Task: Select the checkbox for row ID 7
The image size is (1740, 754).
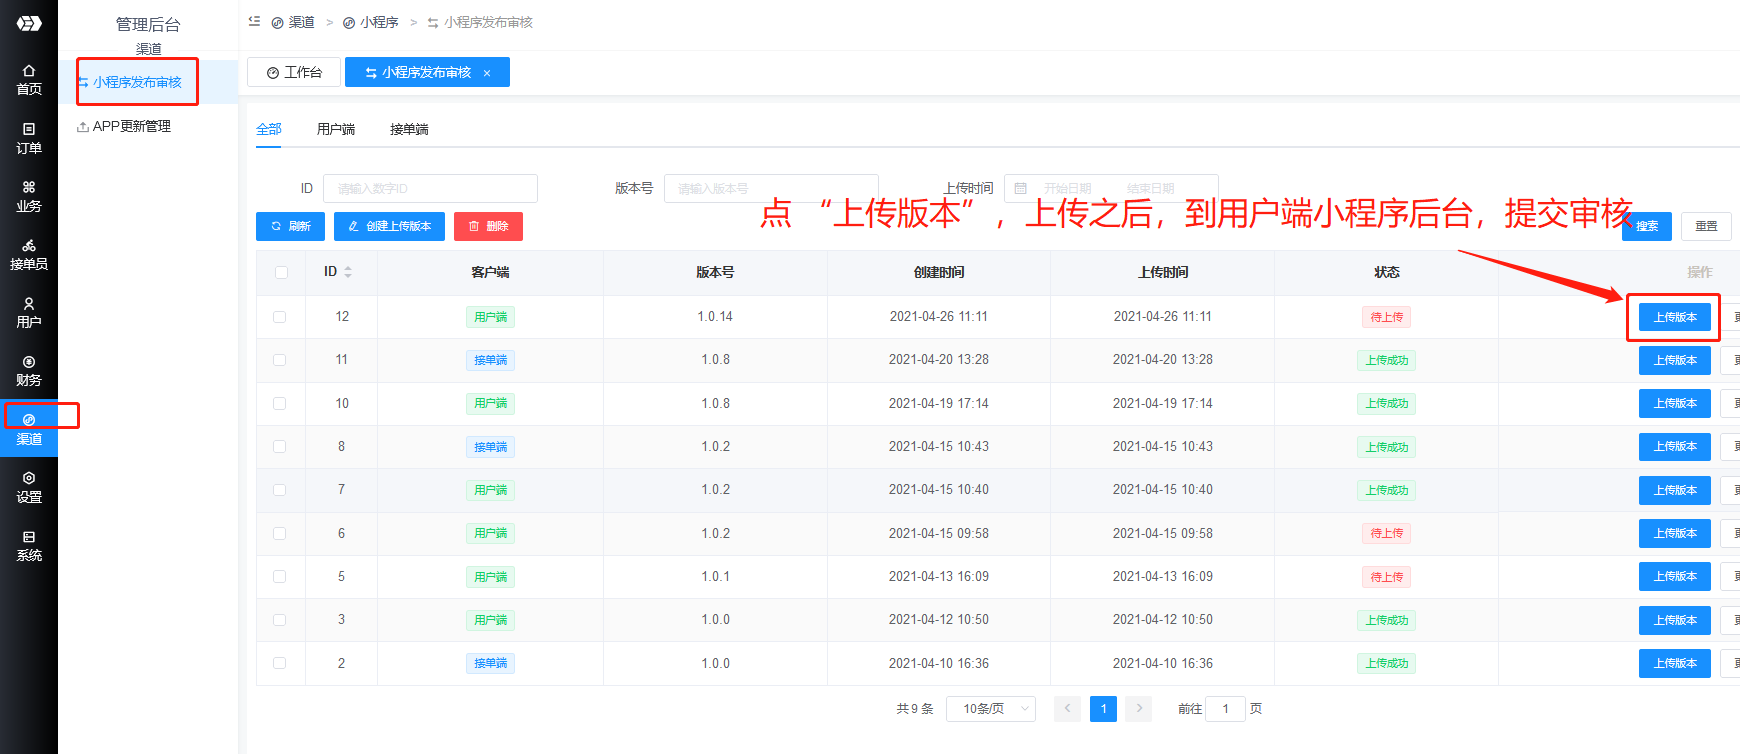Action: (x=280, y=490)
